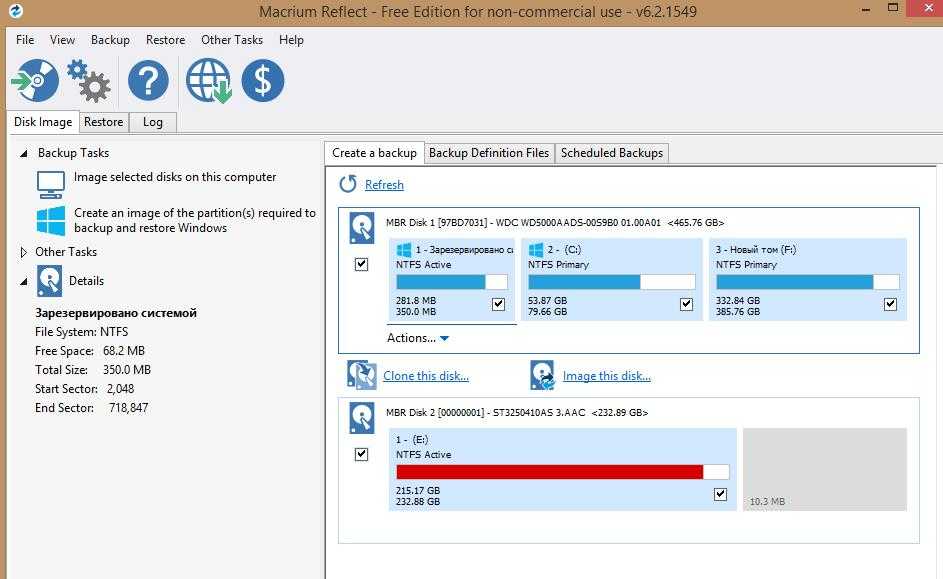
Task: Click the monitor icon for imaging selected disks
Action: point(51,183)
